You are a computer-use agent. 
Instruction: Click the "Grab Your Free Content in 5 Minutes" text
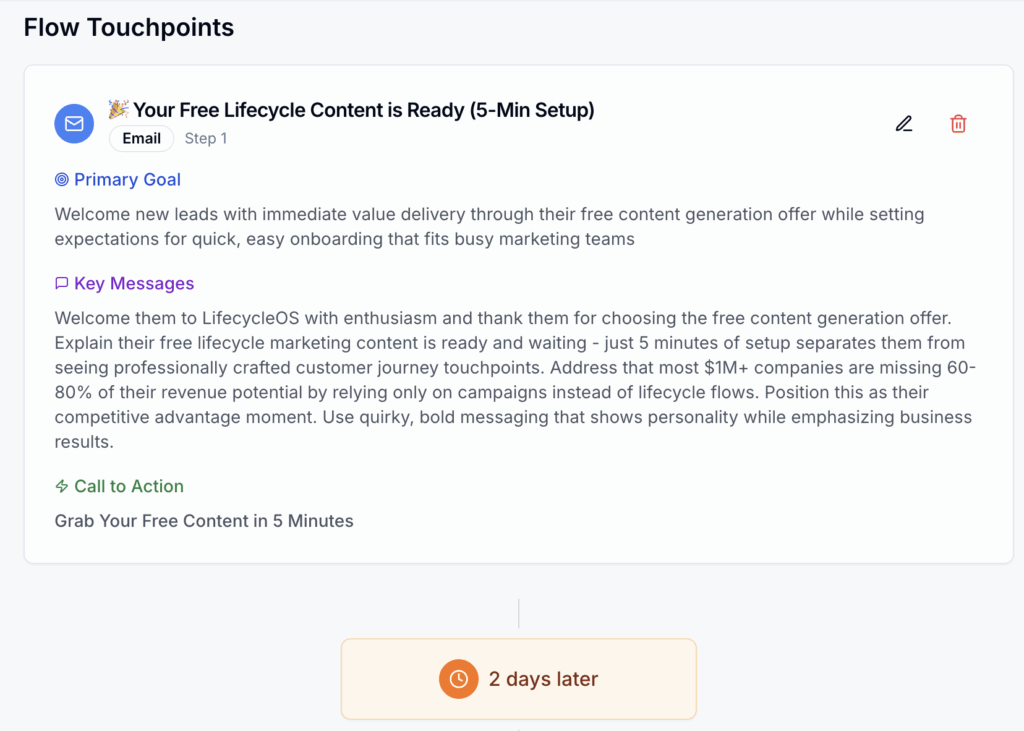pos(204,521)
